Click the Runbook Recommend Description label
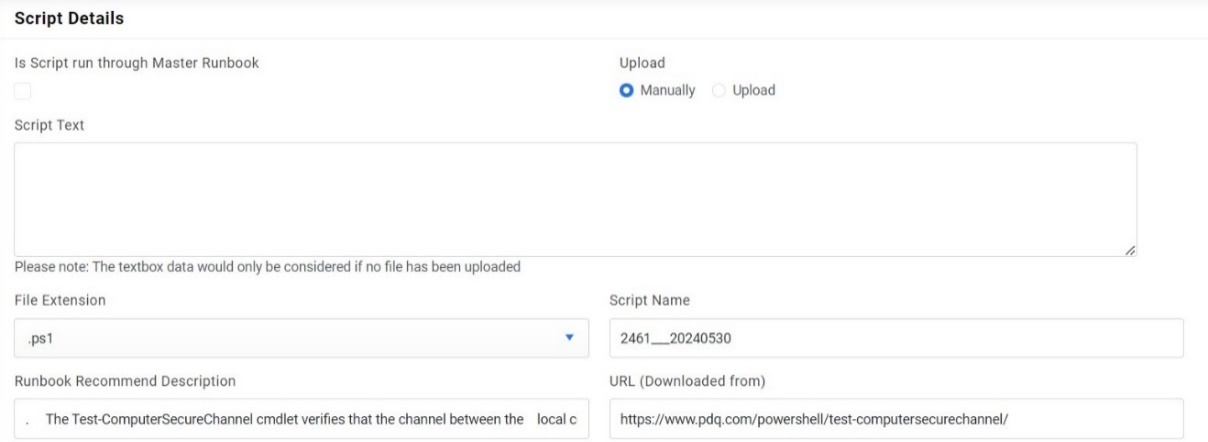The height and width of the screenshot is (442, 1208). [x=125, y=380]
